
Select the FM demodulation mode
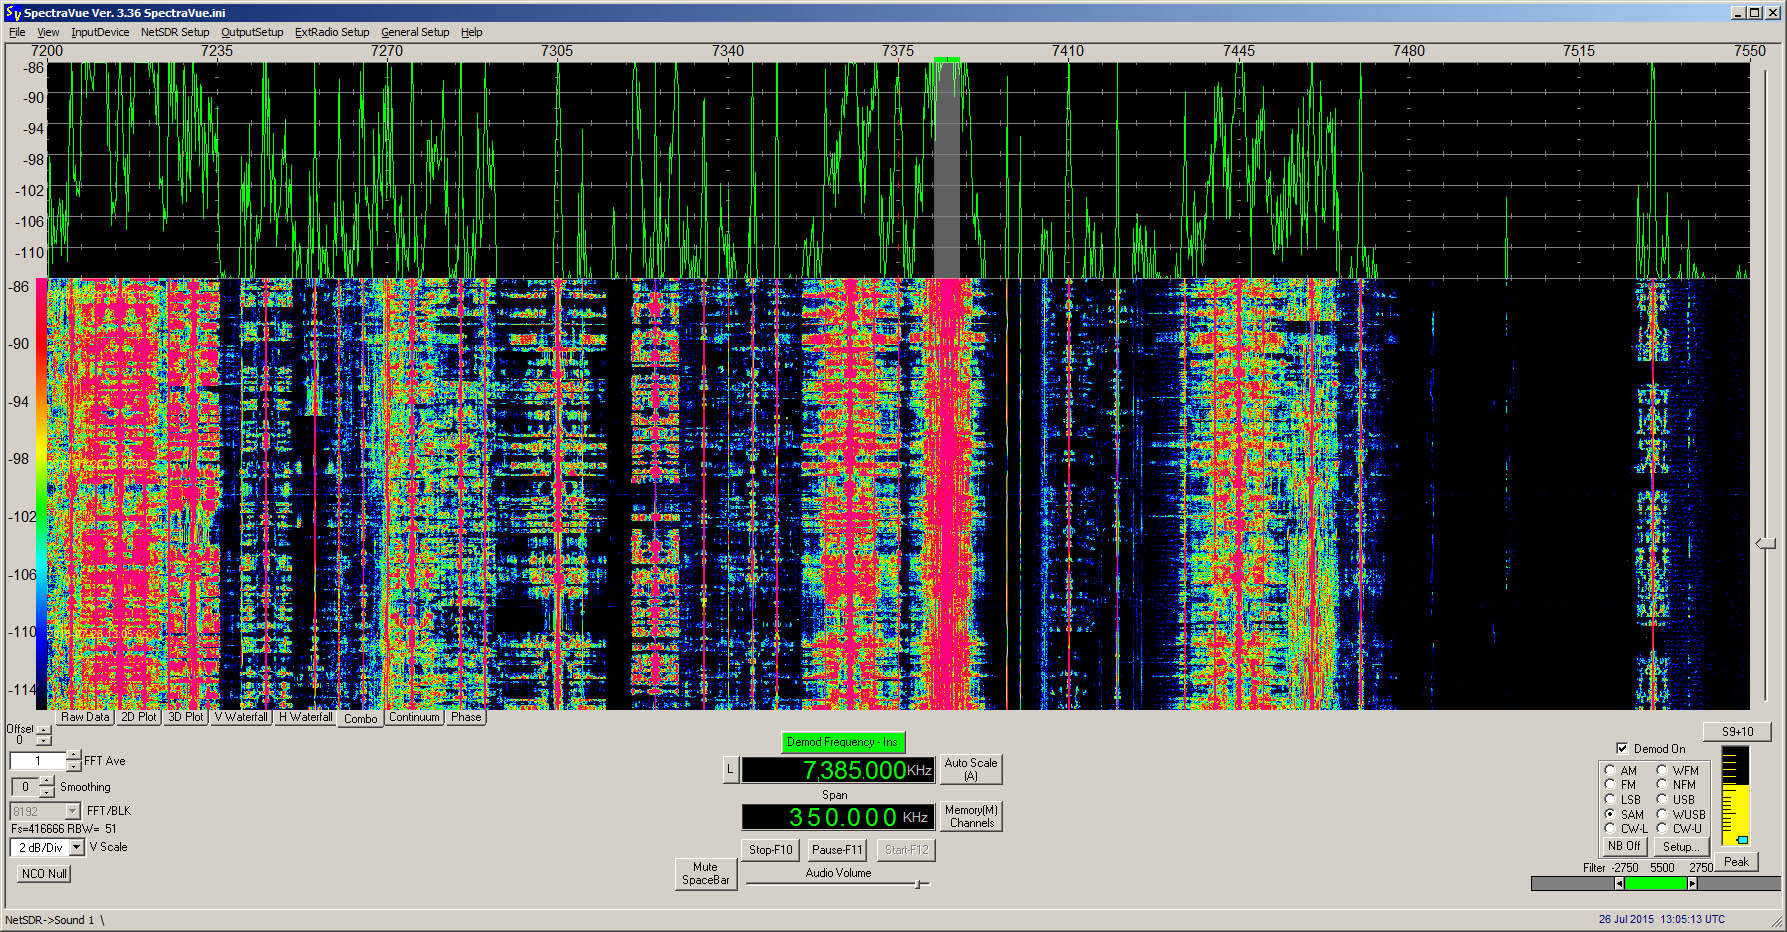tap(1622, 785)
